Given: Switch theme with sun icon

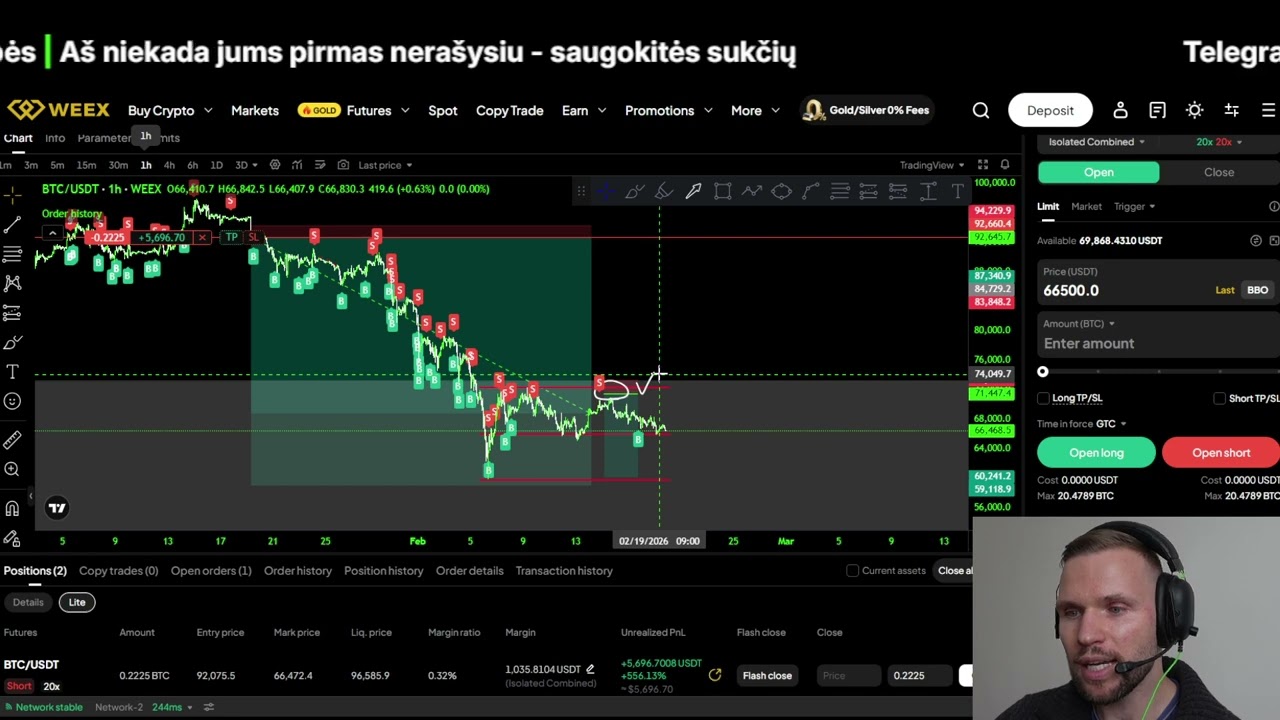Looking at the screenshot, I should click(x=1194, y=110).
